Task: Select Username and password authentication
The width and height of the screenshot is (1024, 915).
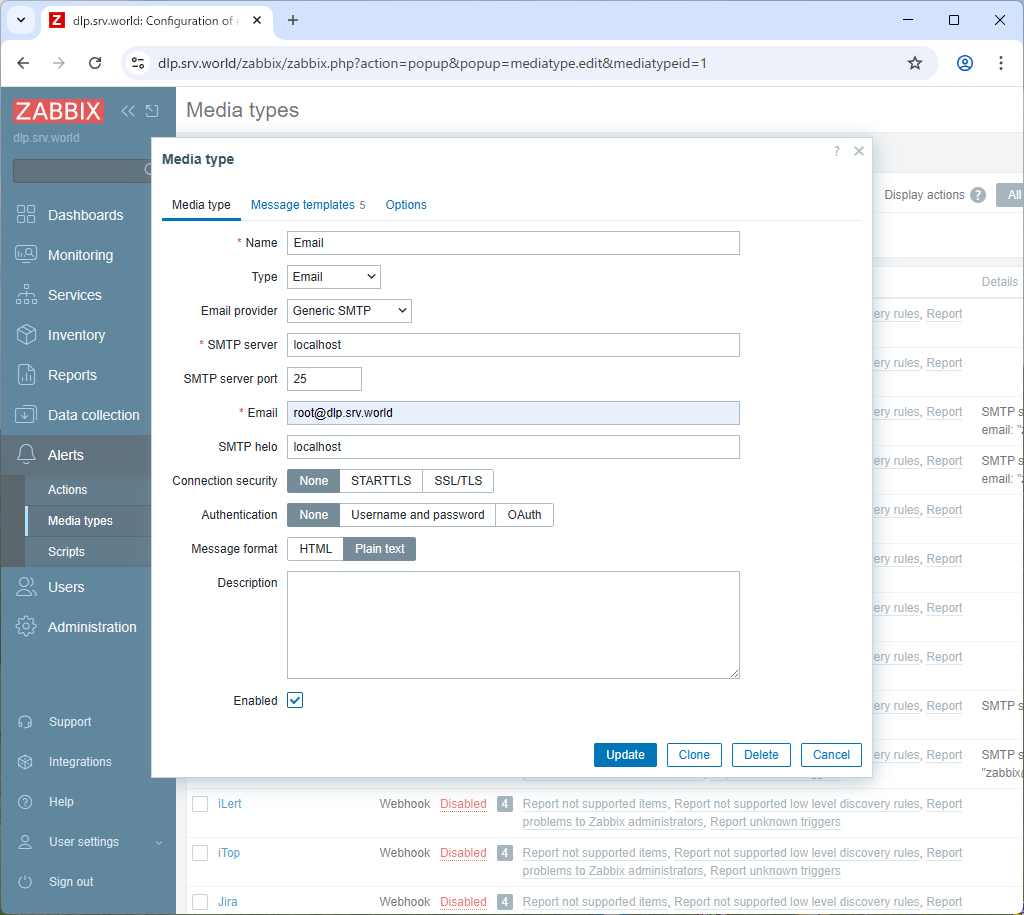Action: pyautogui.click(x=417, y=515)
